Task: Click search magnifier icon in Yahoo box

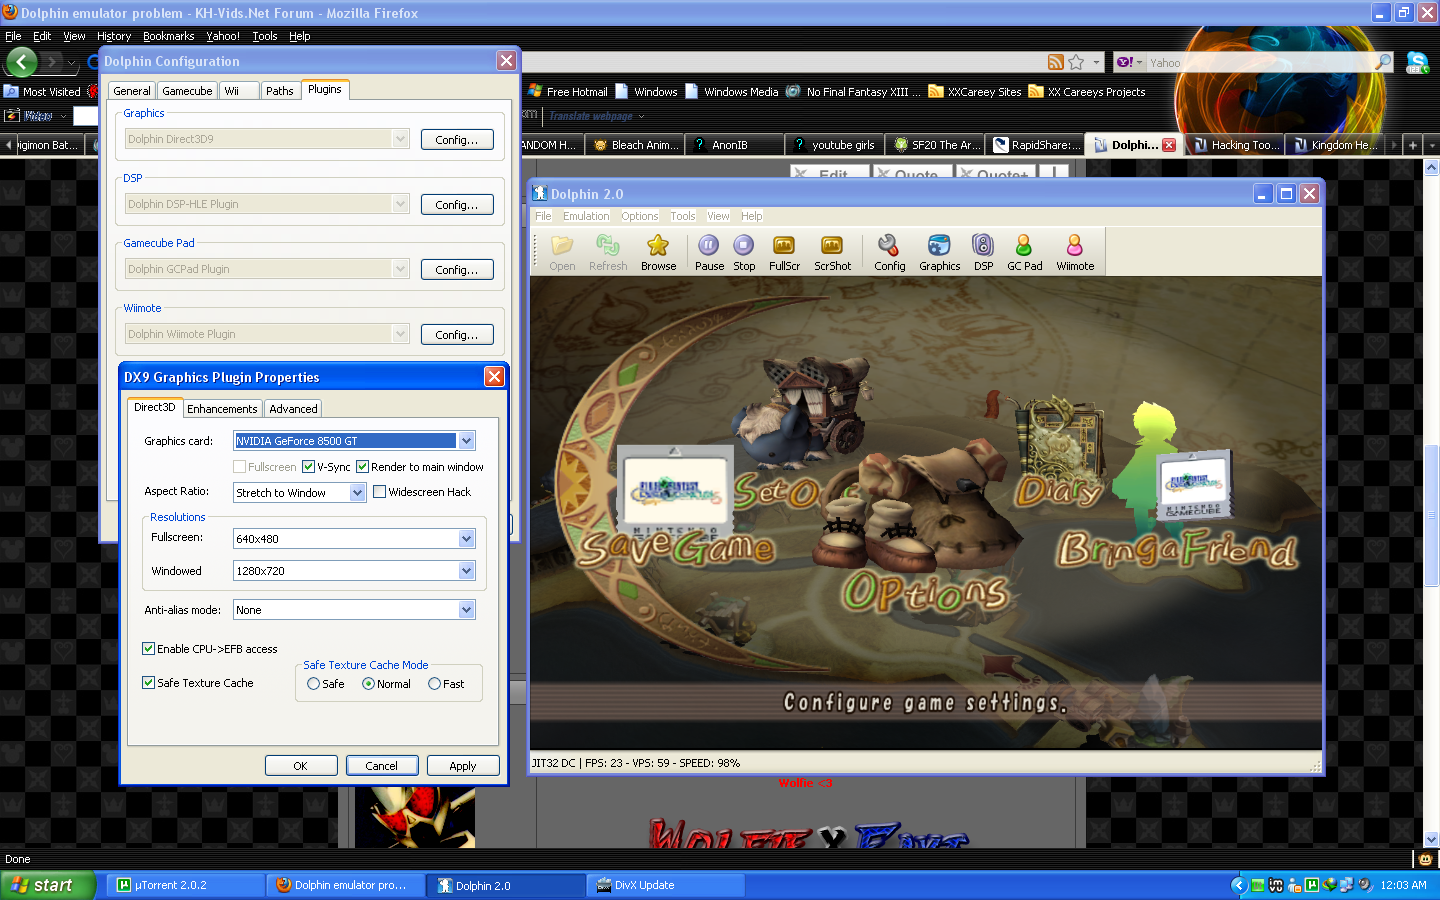Action: pyautogui.click(x=1384, y=62)
